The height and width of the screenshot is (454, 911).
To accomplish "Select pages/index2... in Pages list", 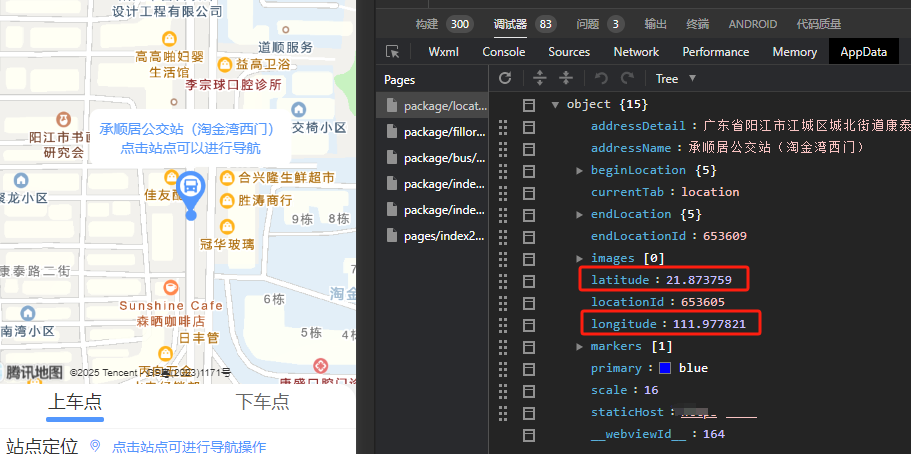I will pos(432,236).
